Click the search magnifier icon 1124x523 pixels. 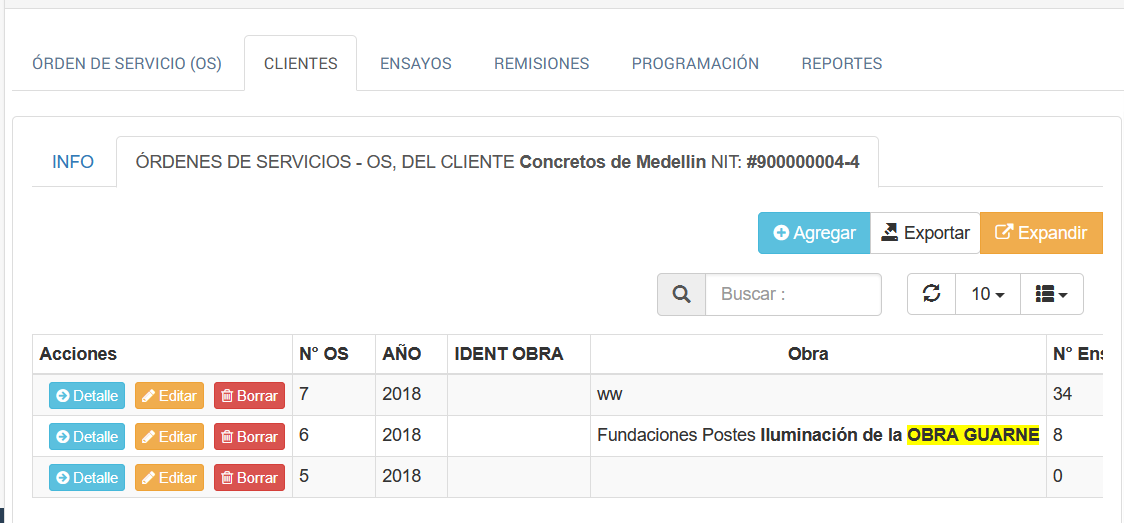[x=682, y=294]
